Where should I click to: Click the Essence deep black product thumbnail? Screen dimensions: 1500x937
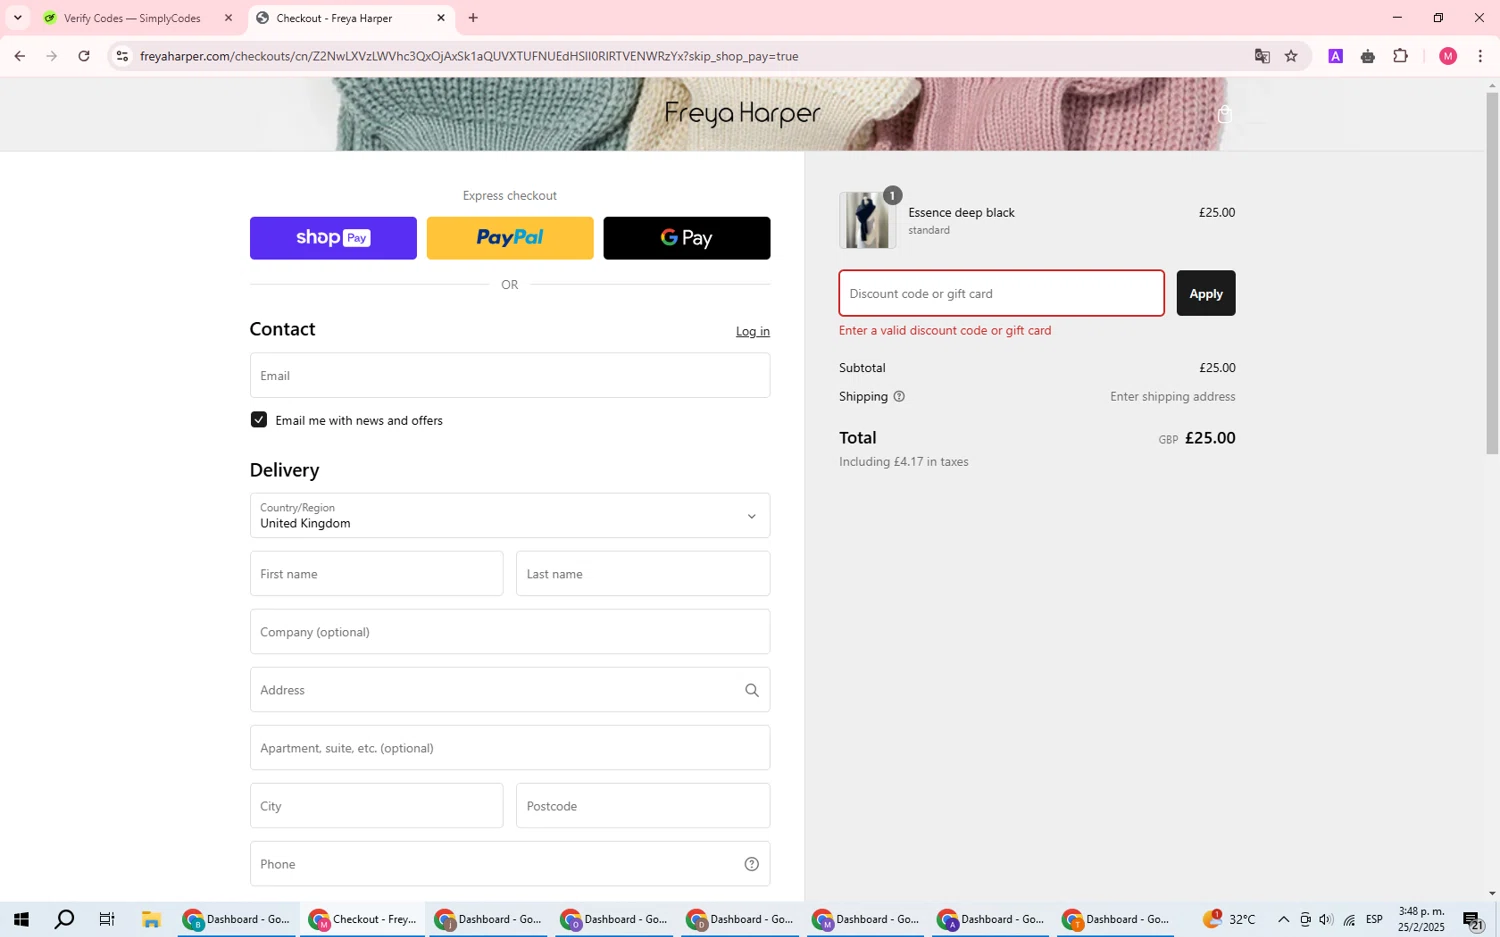coord(867,220)
